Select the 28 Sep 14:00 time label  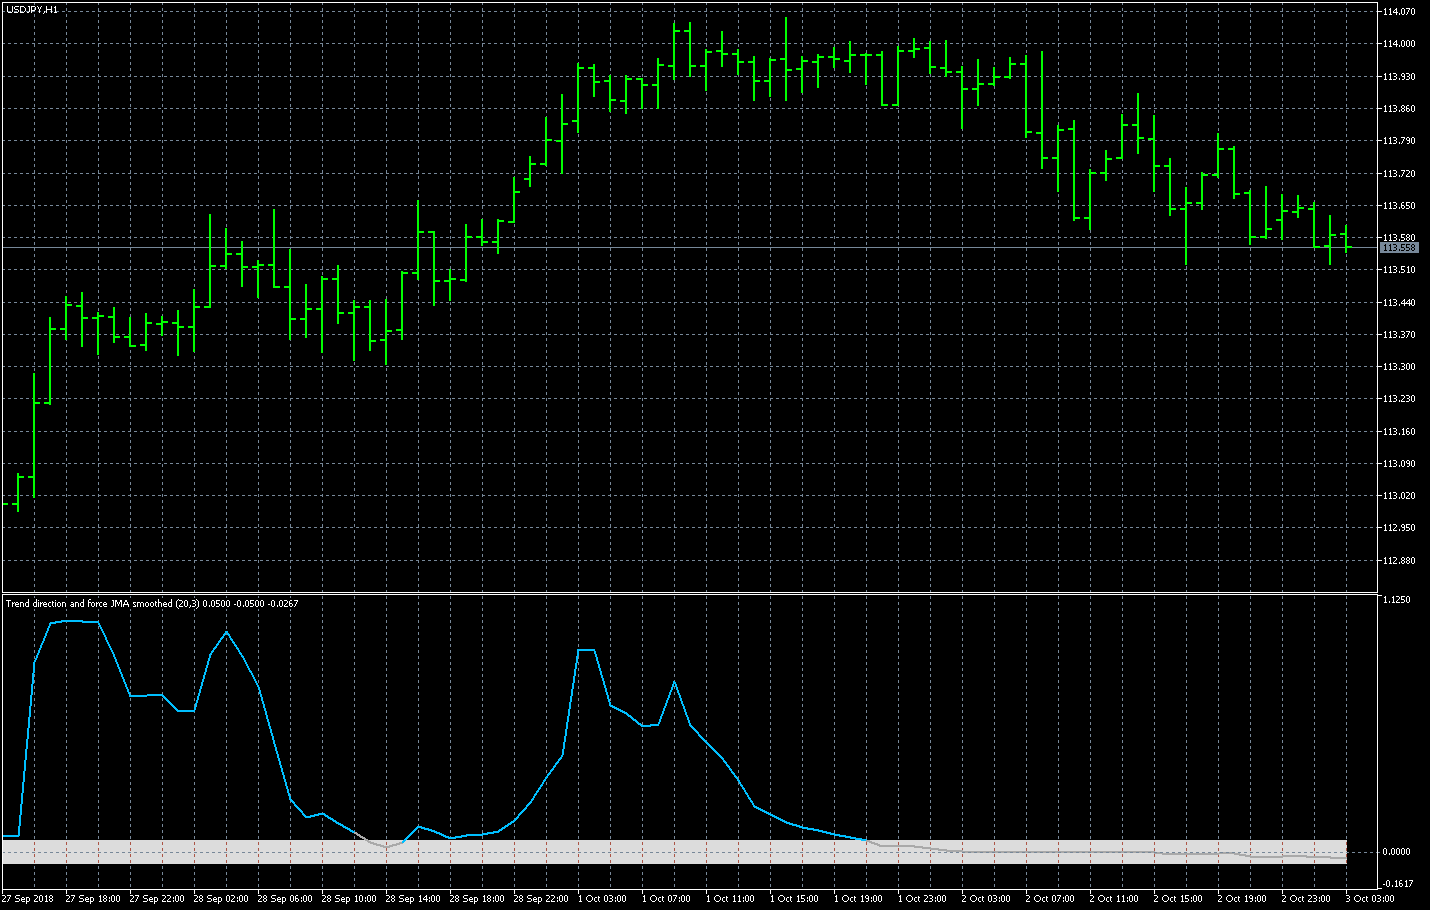pos(413,898)
